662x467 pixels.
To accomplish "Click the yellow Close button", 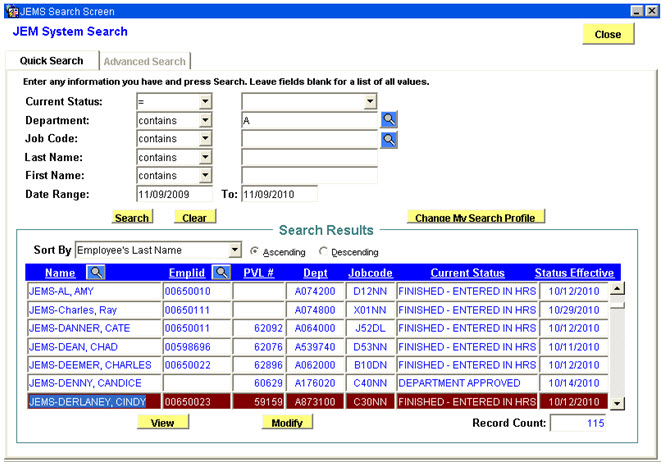I will click(608, 34).
